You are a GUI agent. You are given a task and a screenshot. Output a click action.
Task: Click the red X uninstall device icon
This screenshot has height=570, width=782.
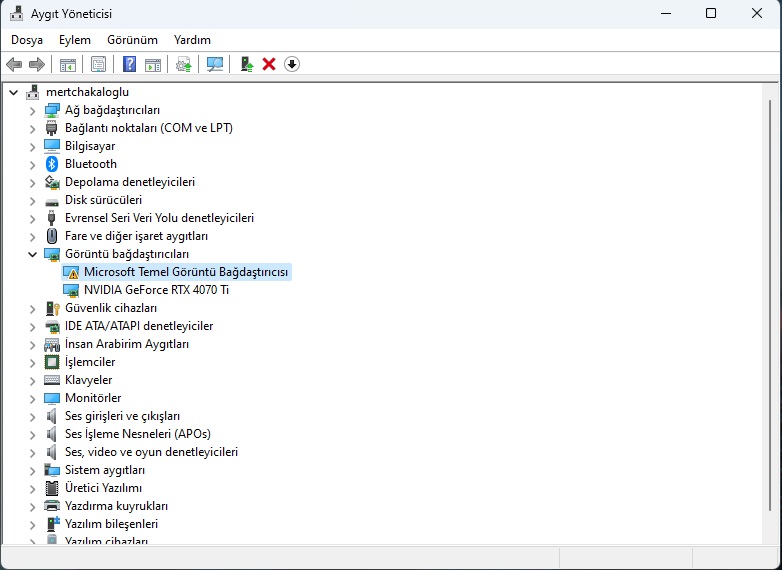(269, 64)
